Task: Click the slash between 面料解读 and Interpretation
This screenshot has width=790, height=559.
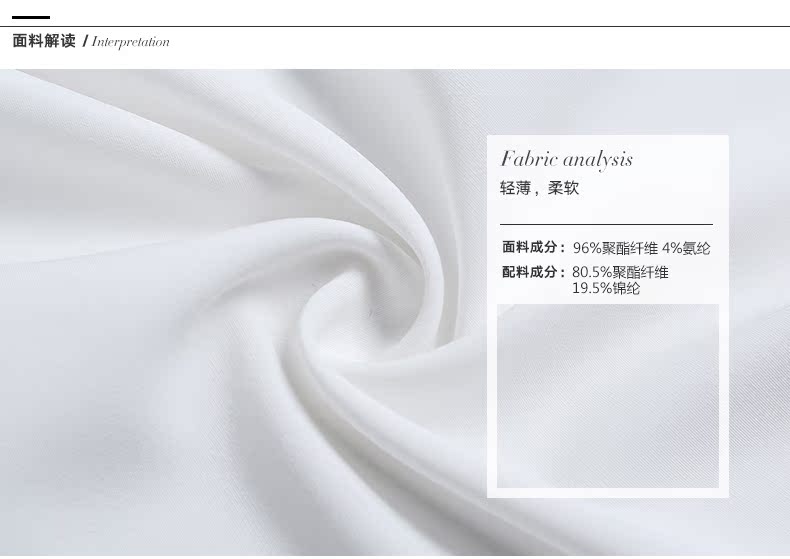Action: [85, 41]
